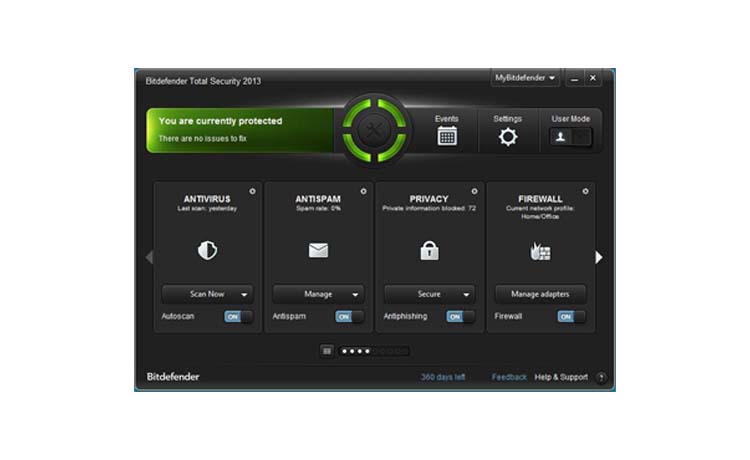Toggle the User Mode switch
This screenshot has height=460, width=750.
[x=570, y=137]
